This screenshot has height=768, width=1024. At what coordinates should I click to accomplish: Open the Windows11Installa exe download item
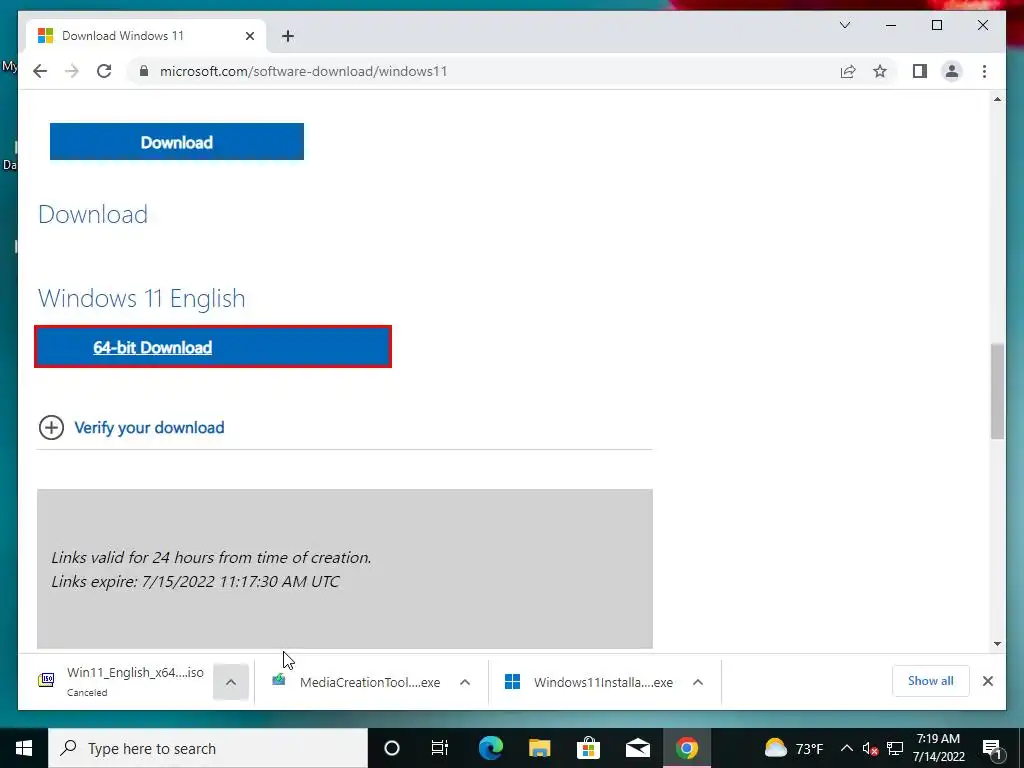click(x=589, y=682)
